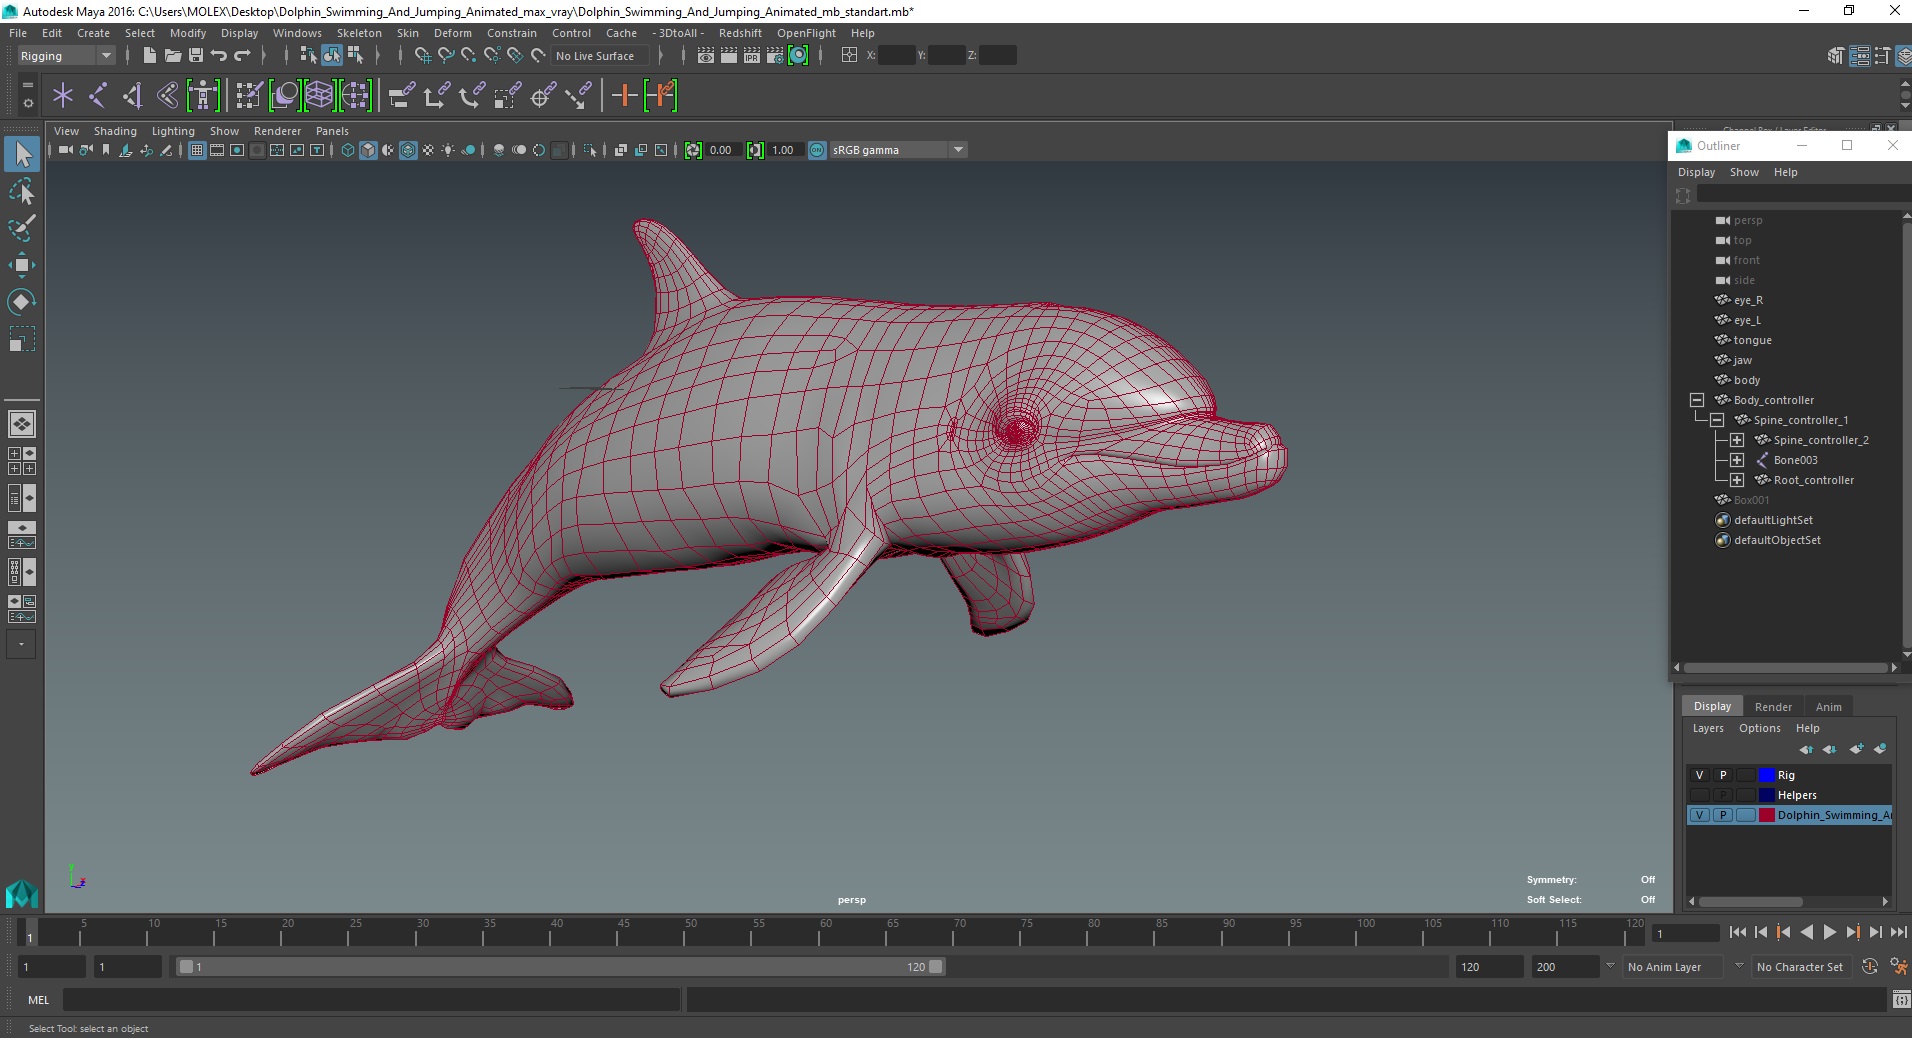1912x1038 pixels.
Task: Select the Move tool in the toolbox
Action: [21, 265]
